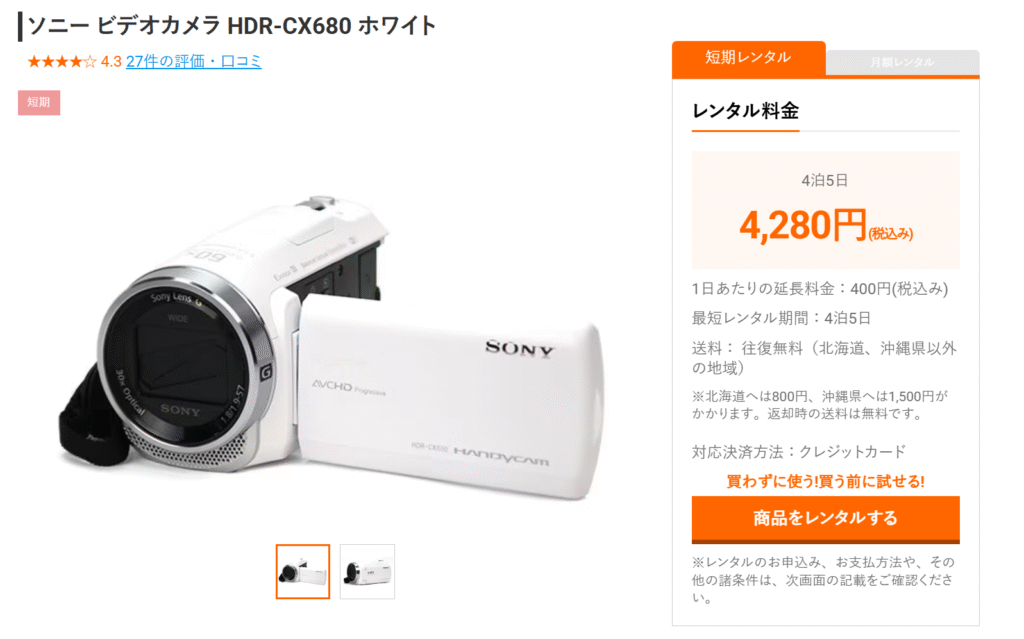
Task: Click the star rating icons
Action: tap(62, 62)
